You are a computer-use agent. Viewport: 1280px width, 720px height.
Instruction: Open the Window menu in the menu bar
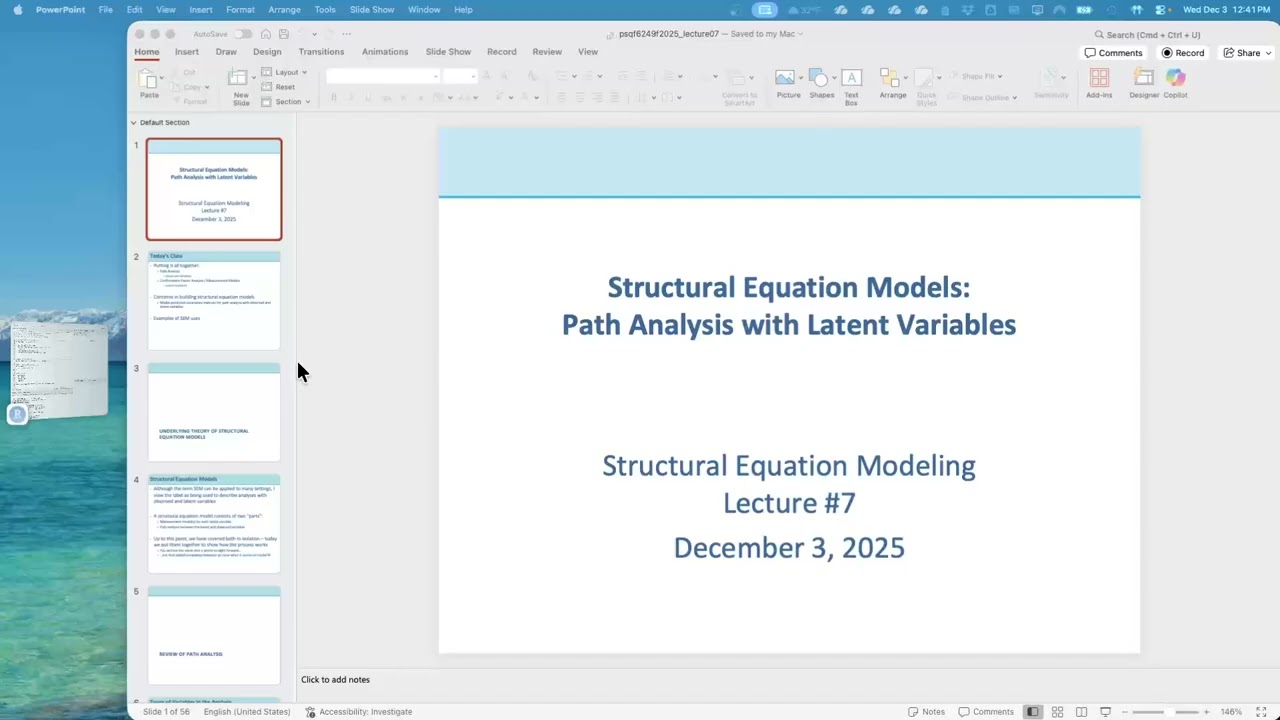pyautogui.click(x=424, y=10)
